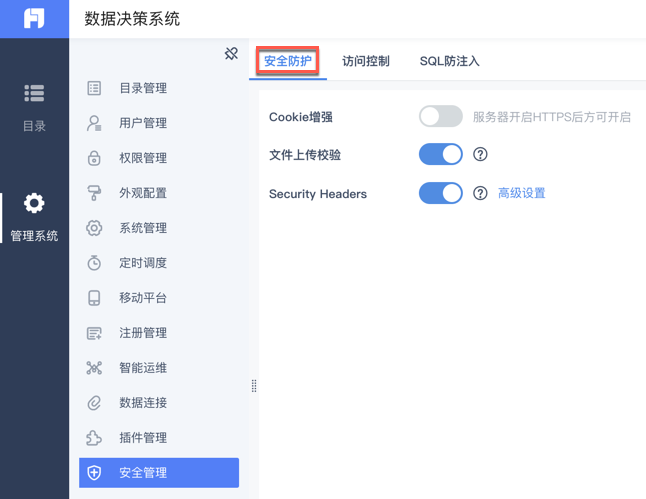Select the 安全防护 tab

pos(288,61)
